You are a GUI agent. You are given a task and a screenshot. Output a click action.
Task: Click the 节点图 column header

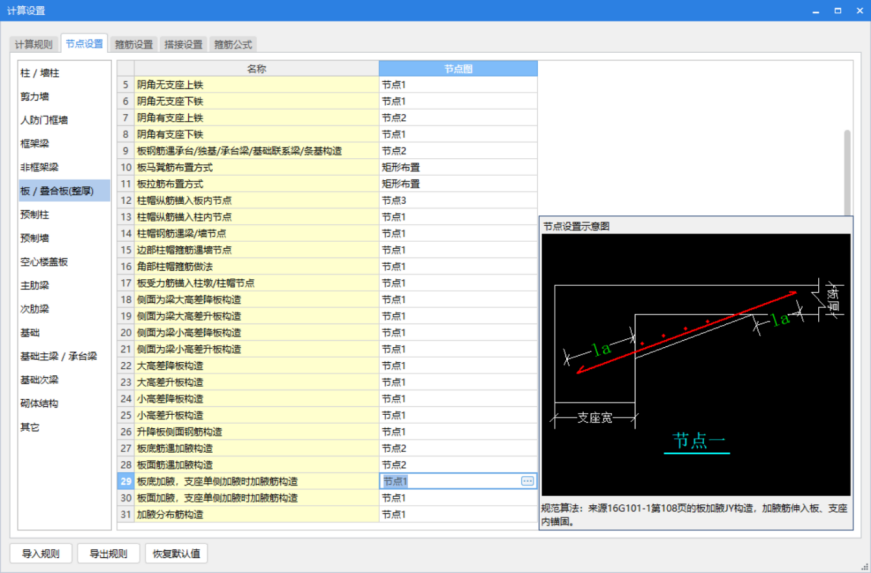[458, 68]
